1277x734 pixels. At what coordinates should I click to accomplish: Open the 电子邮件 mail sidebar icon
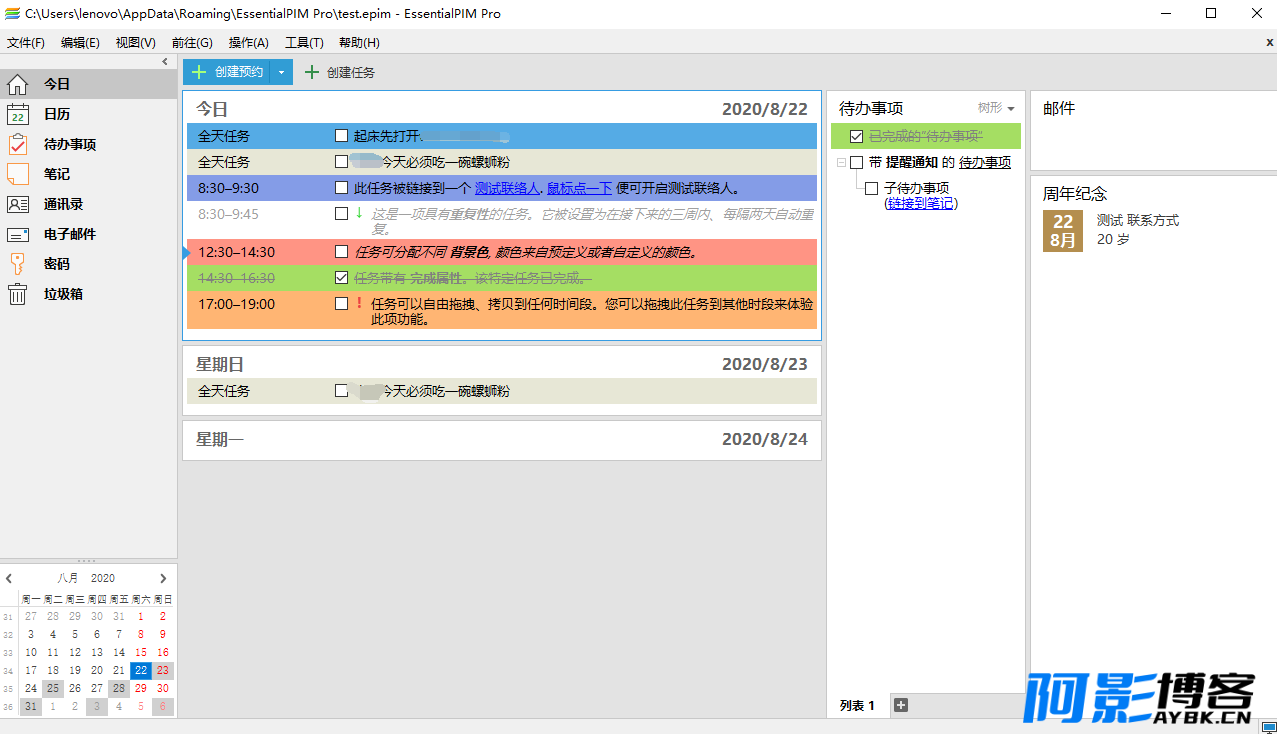18,234
